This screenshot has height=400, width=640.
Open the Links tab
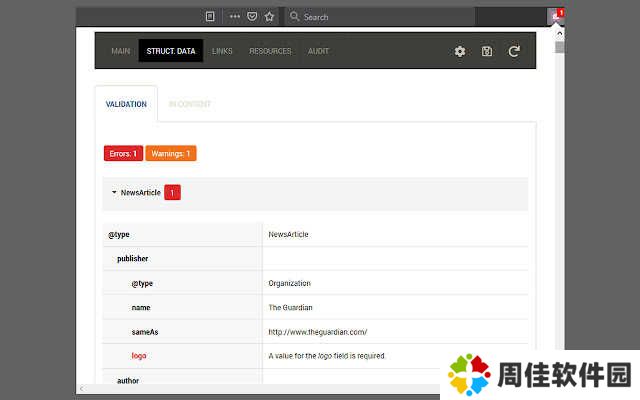pos(222,51)
